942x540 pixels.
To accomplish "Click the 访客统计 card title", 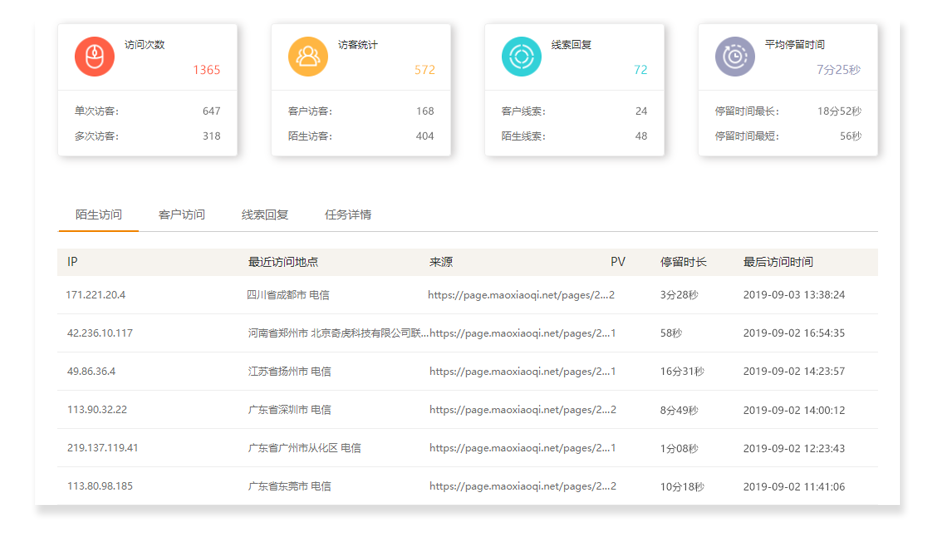I will [x=357, y=44].
